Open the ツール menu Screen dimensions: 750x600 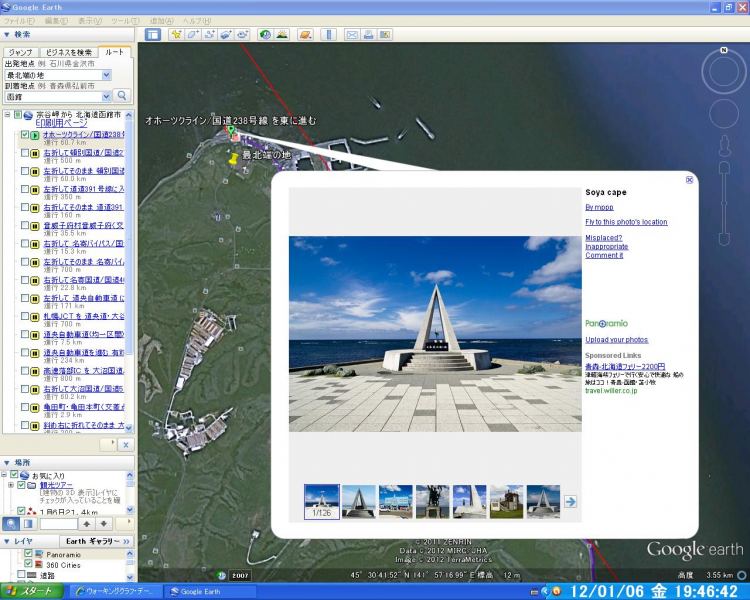[125, 21]
